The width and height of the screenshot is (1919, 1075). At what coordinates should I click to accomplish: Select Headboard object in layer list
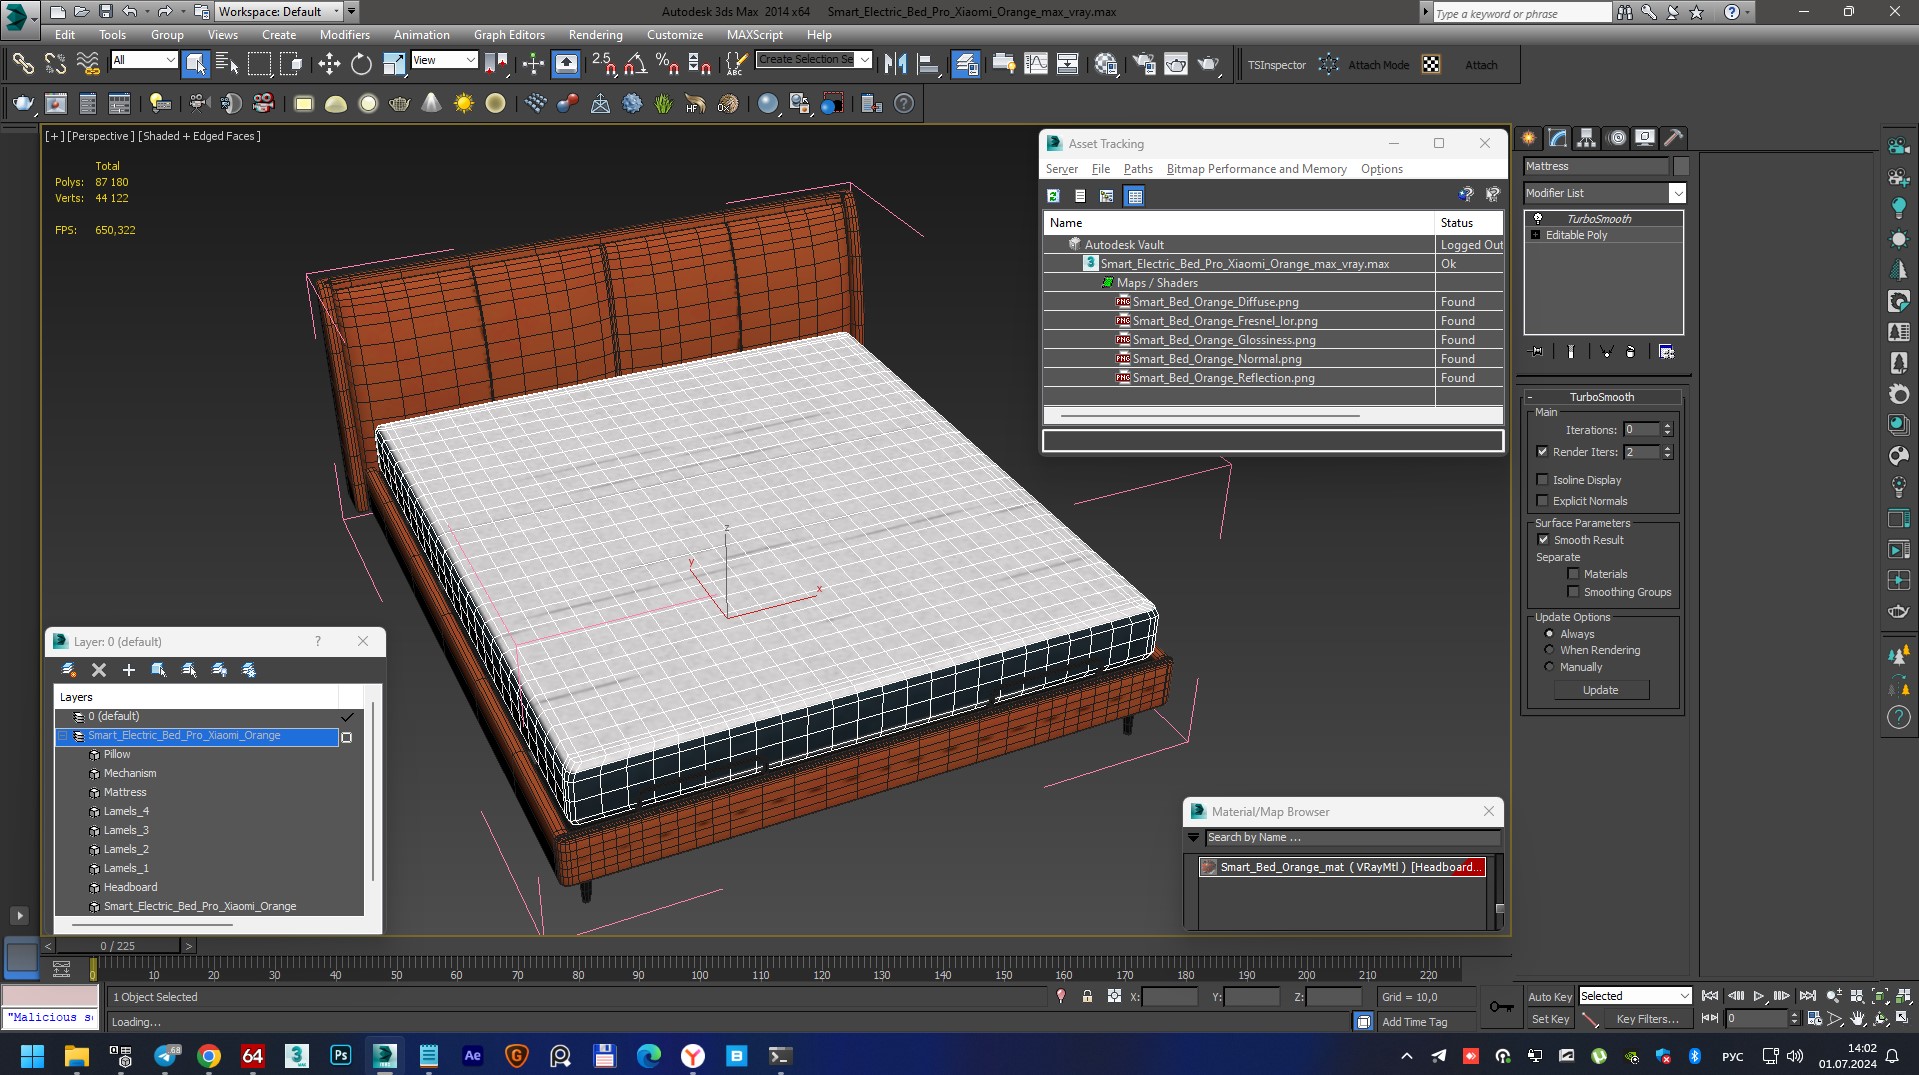pos(130,887)
